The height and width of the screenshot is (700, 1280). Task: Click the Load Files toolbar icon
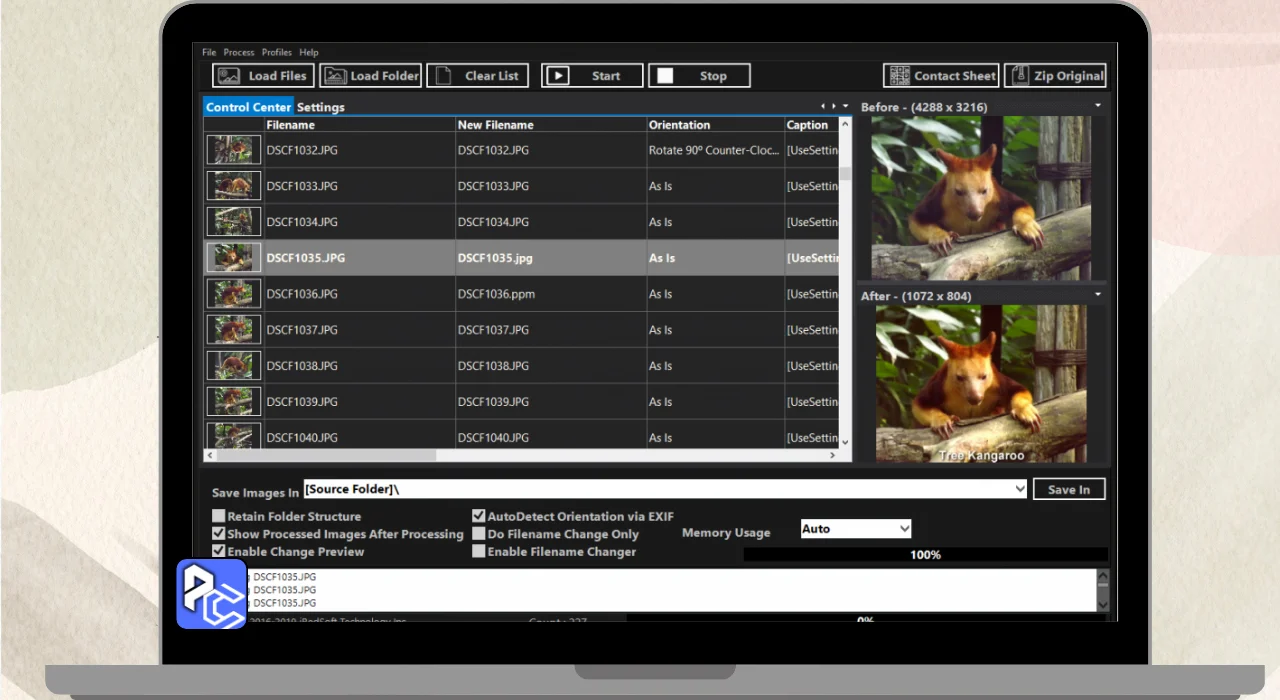(229, 76)
